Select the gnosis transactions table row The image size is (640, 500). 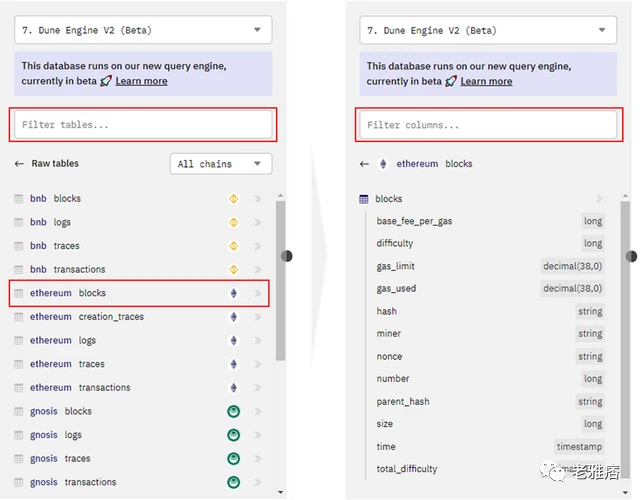[x=139, y=482]
